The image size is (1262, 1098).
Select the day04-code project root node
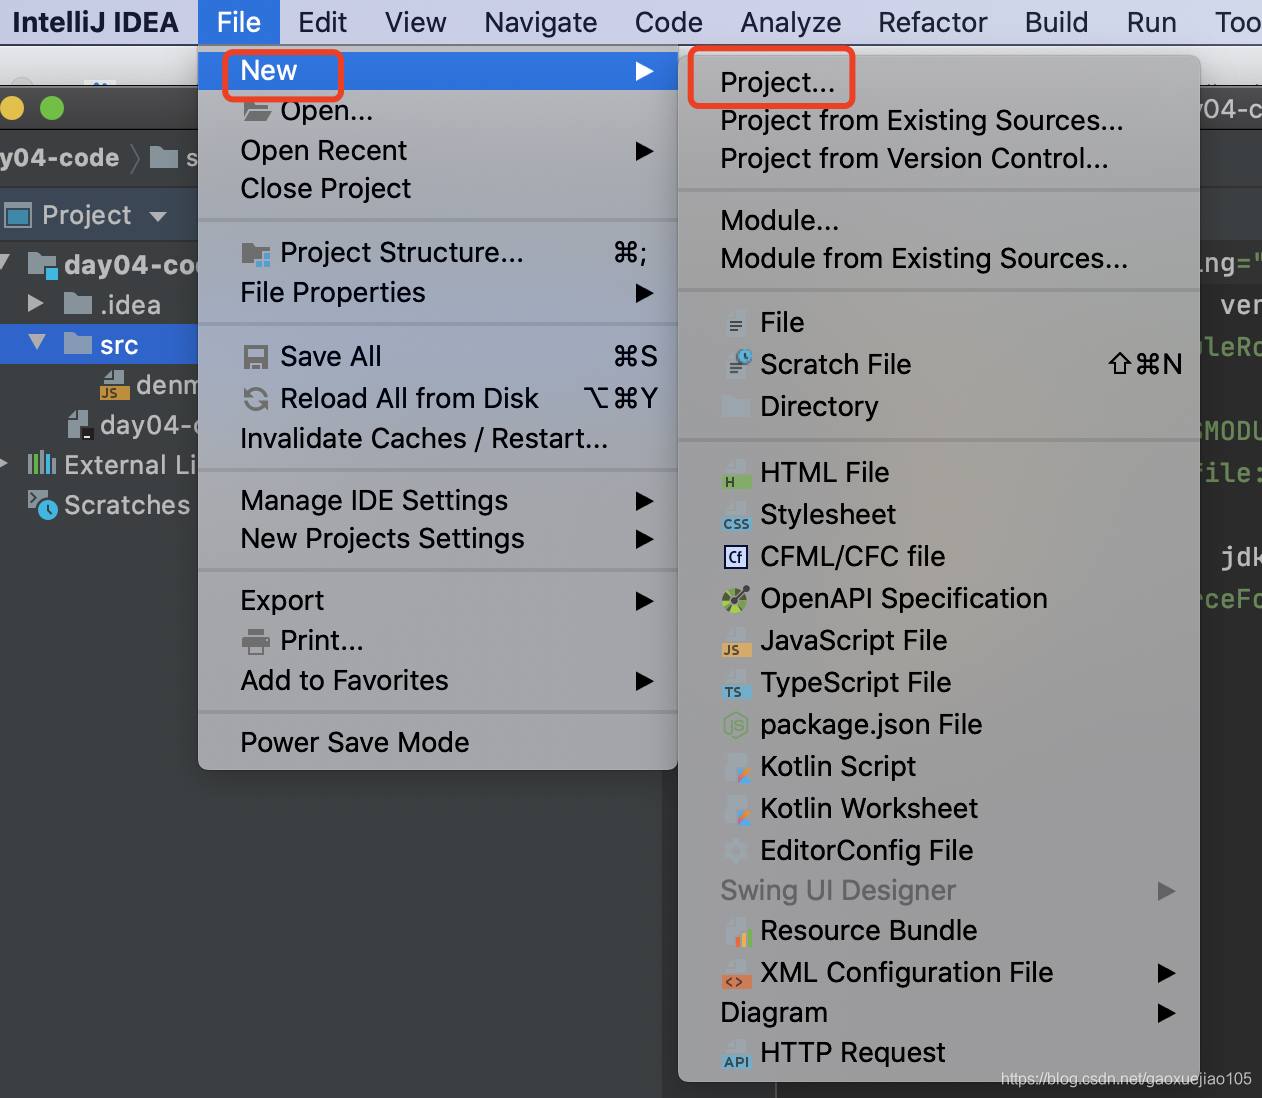point(99,264)
